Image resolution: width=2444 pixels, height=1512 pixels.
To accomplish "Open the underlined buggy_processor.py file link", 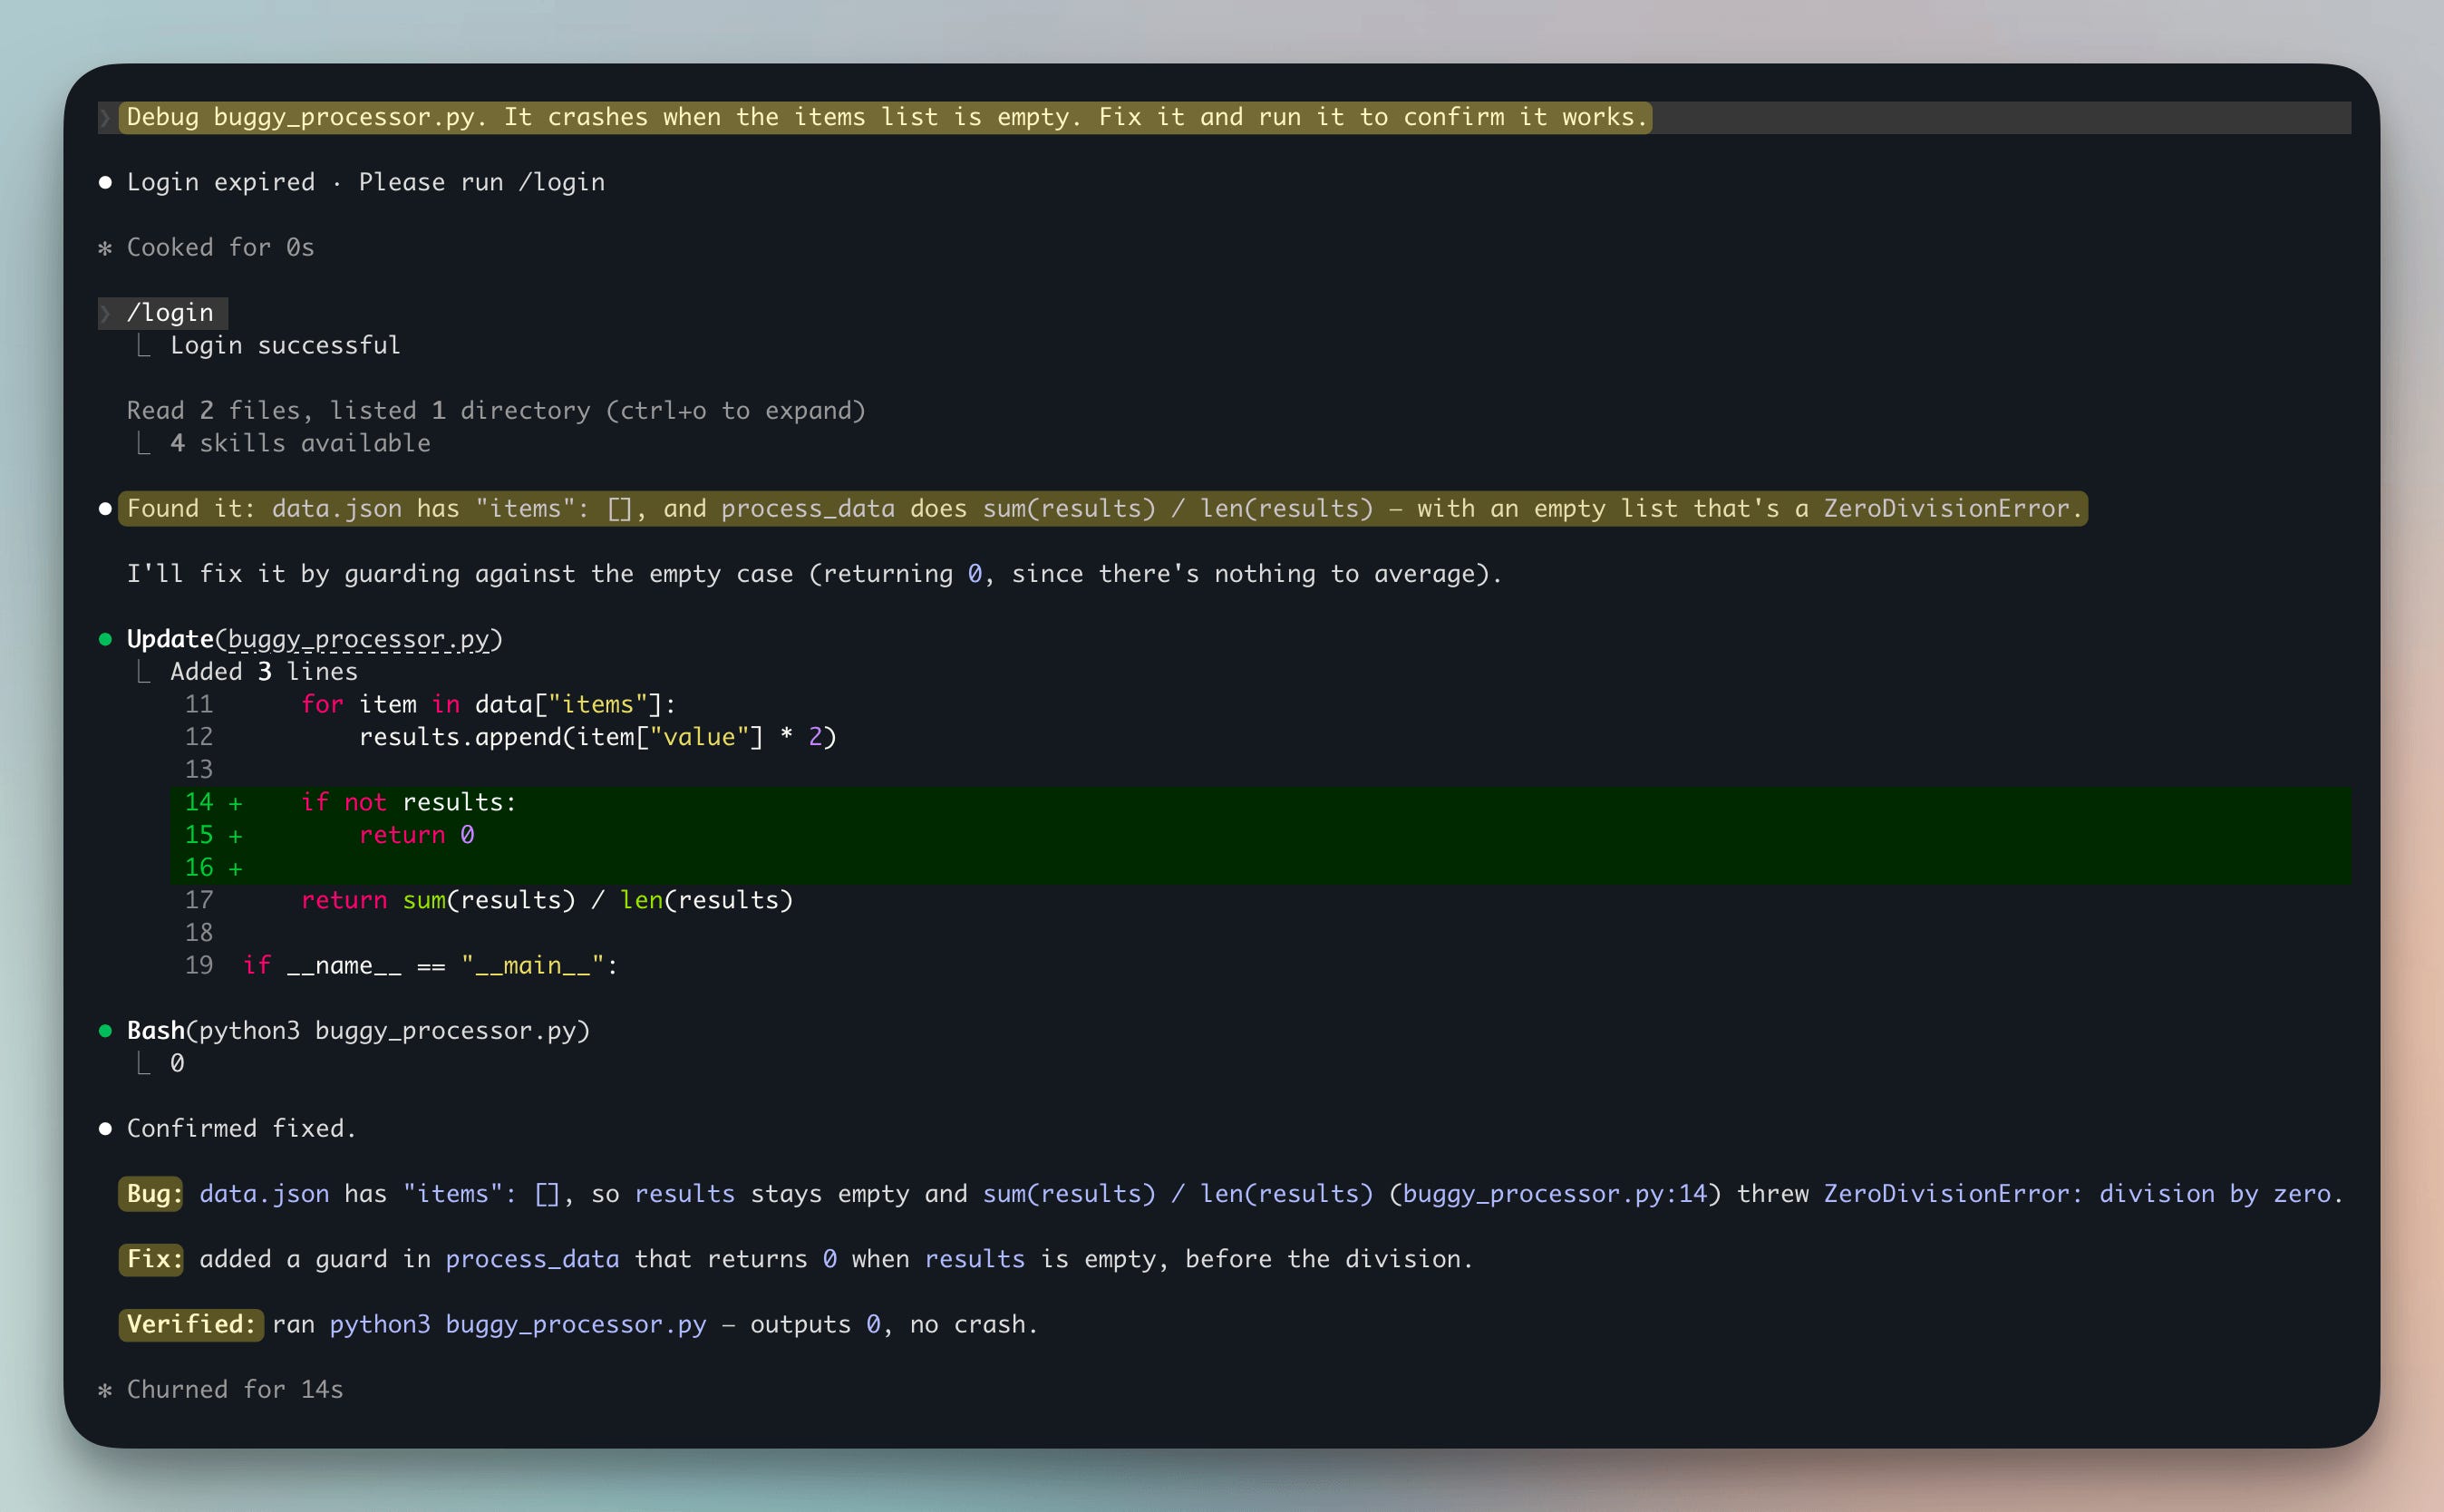I will click(359, 639).
